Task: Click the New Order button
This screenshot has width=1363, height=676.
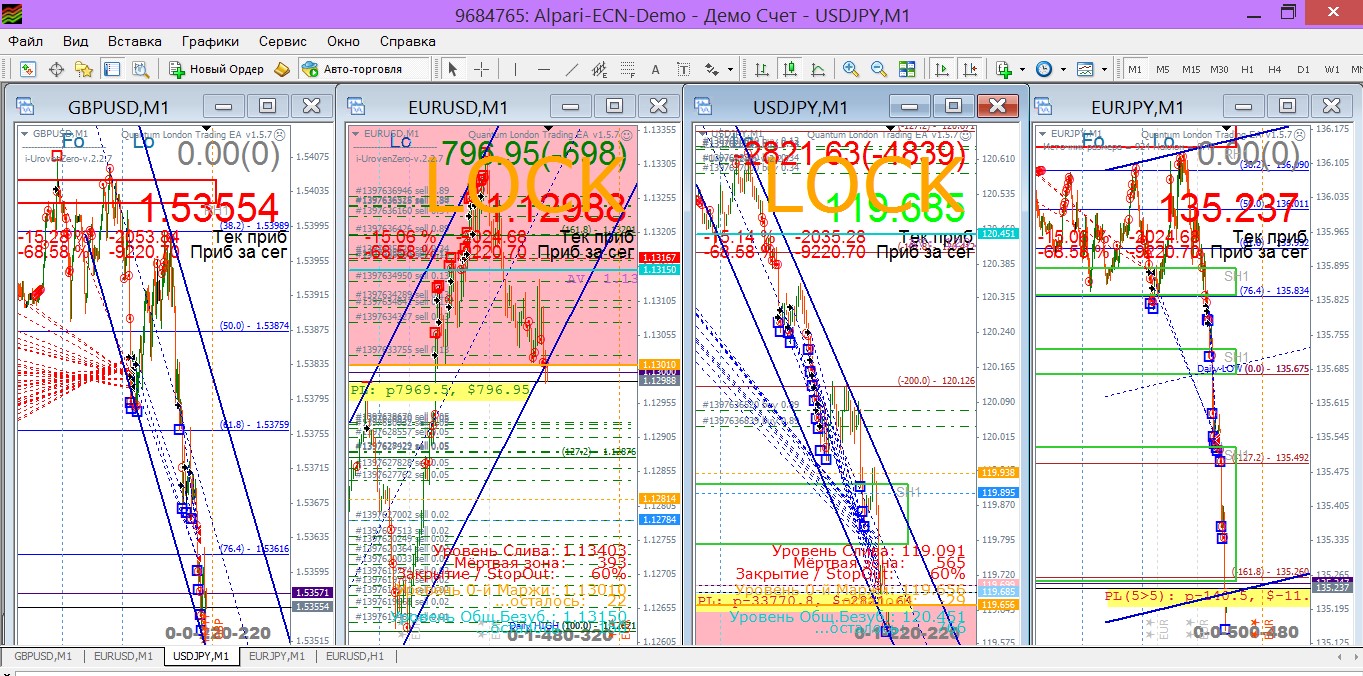Action: pos(217,69)
